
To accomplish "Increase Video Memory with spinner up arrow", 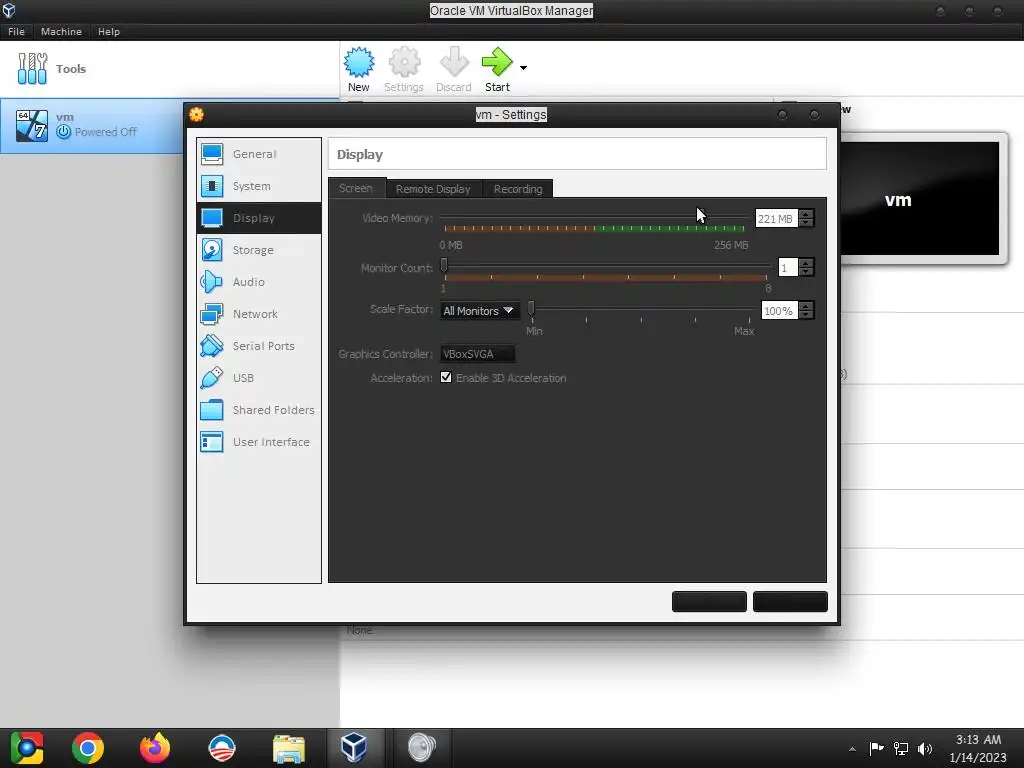I will click(x=807, y=214).
